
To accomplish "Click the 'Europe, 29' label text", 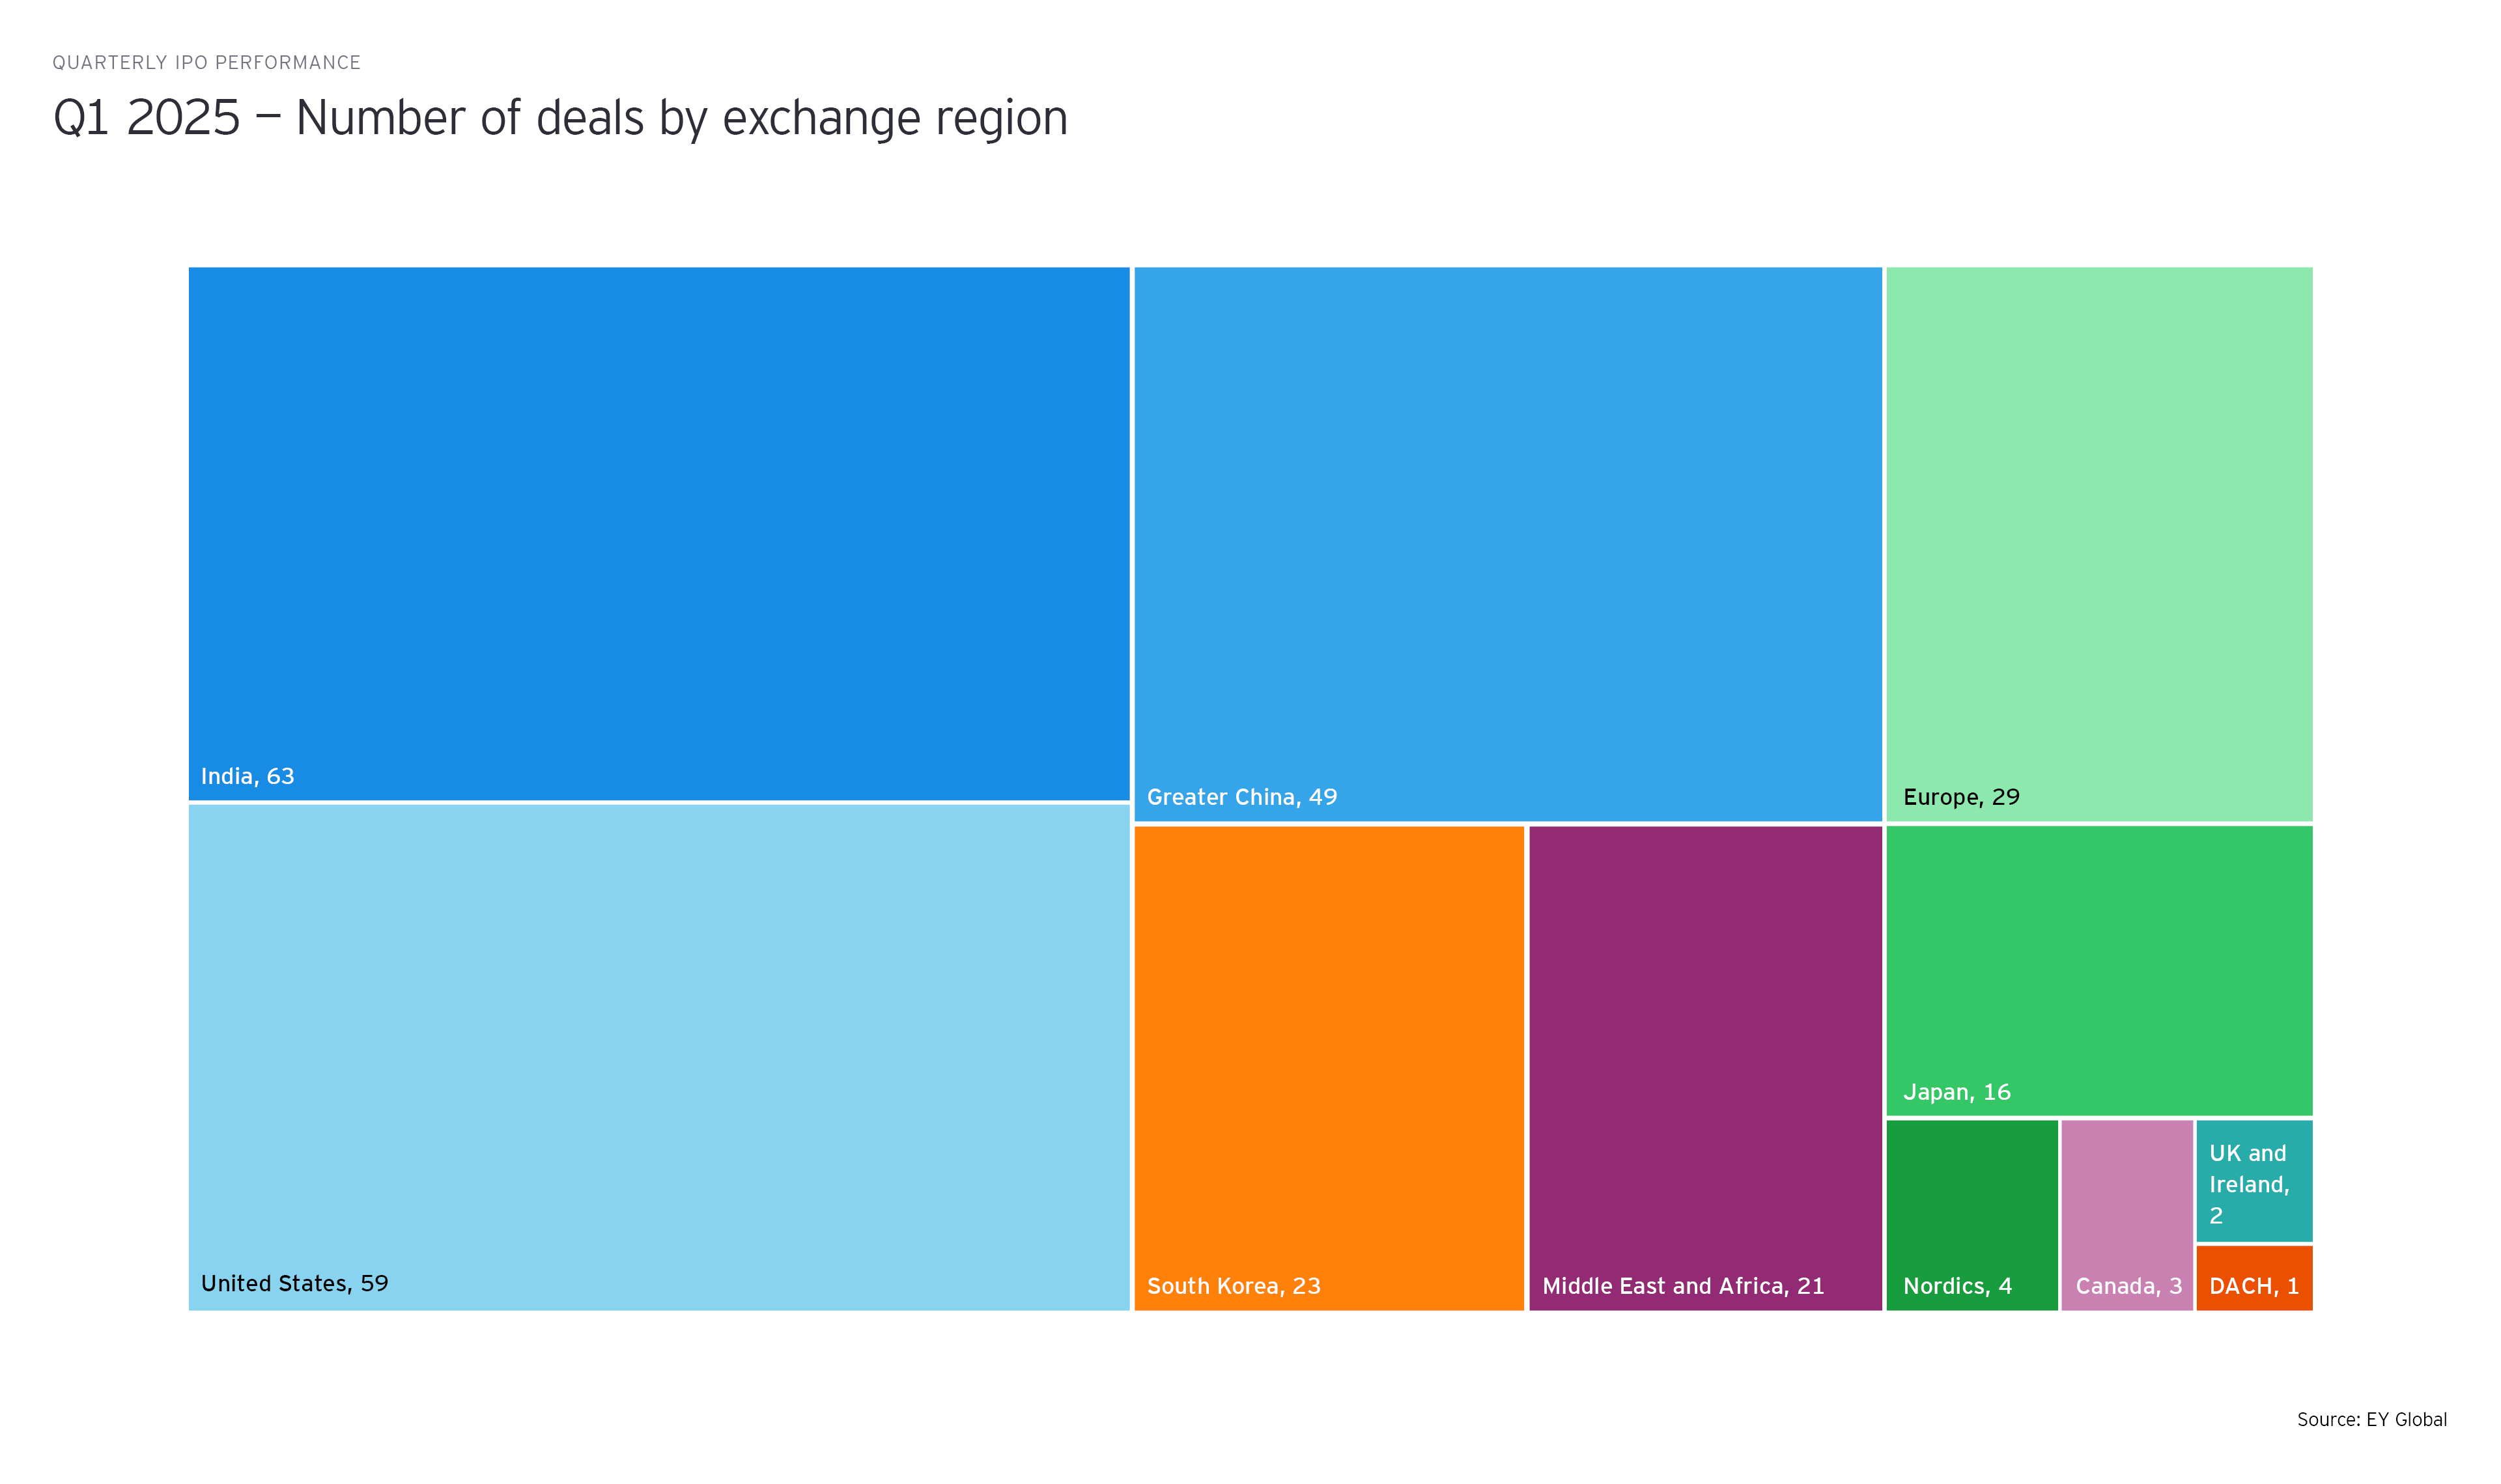I will pos(1960,798).
